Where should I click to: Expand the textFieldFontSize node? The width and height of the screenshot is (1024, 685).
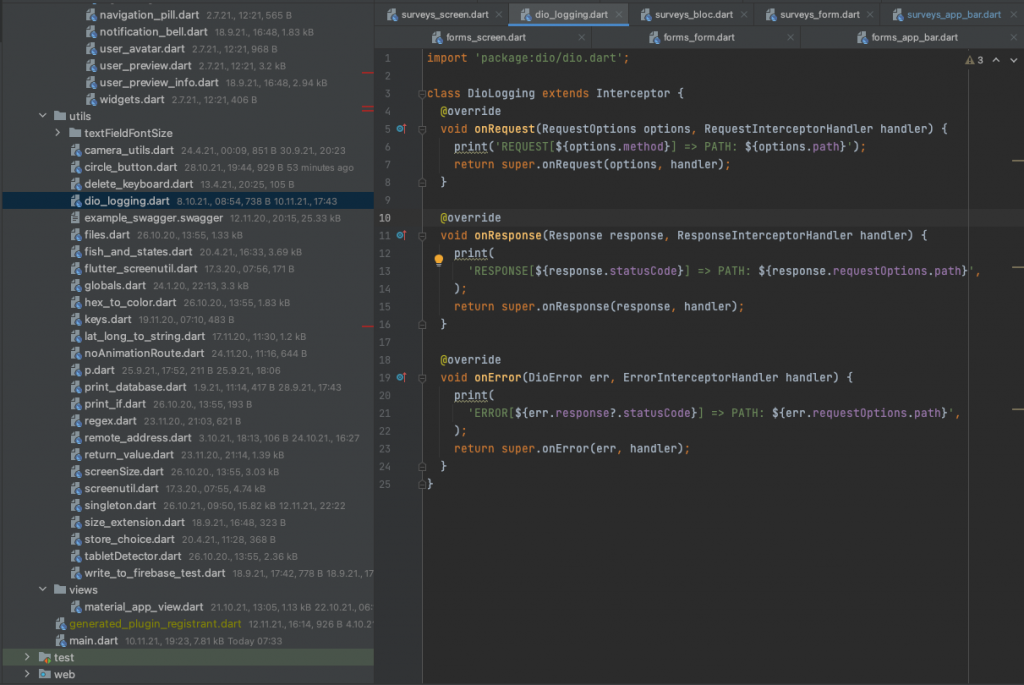pyautogui.click(x=57, y=132)
